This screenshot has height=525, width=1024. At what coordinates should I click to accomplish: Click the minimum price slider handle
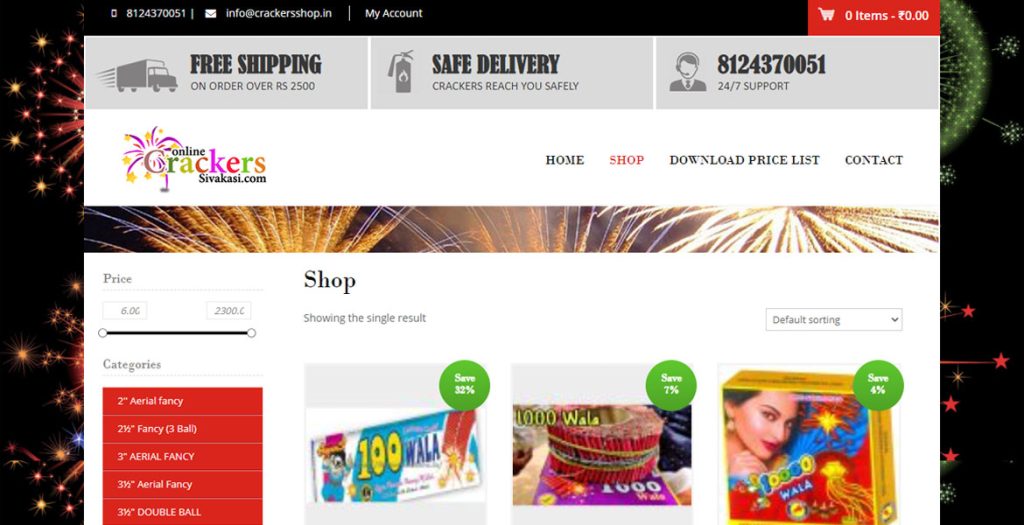tap(103, 333)
